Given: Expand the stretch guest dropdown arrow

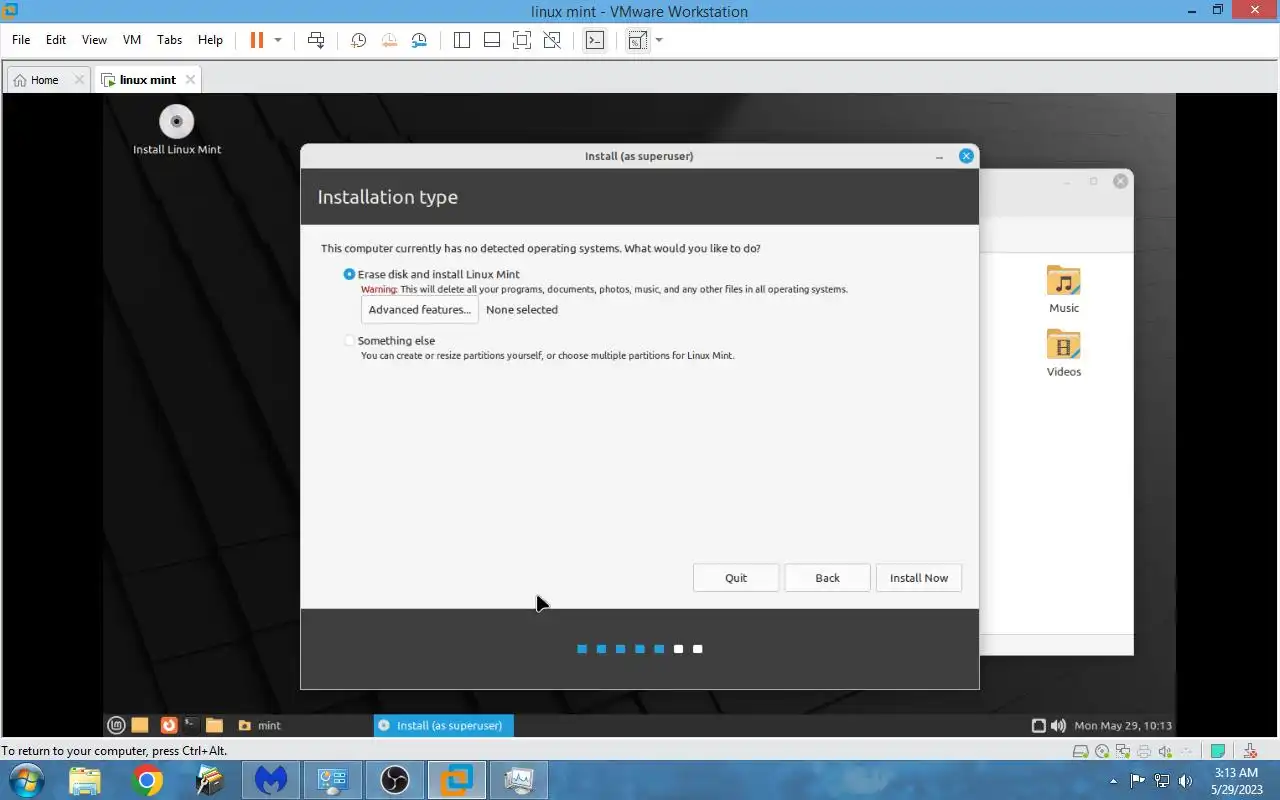Looking at the screenshot, I should 659,40.
